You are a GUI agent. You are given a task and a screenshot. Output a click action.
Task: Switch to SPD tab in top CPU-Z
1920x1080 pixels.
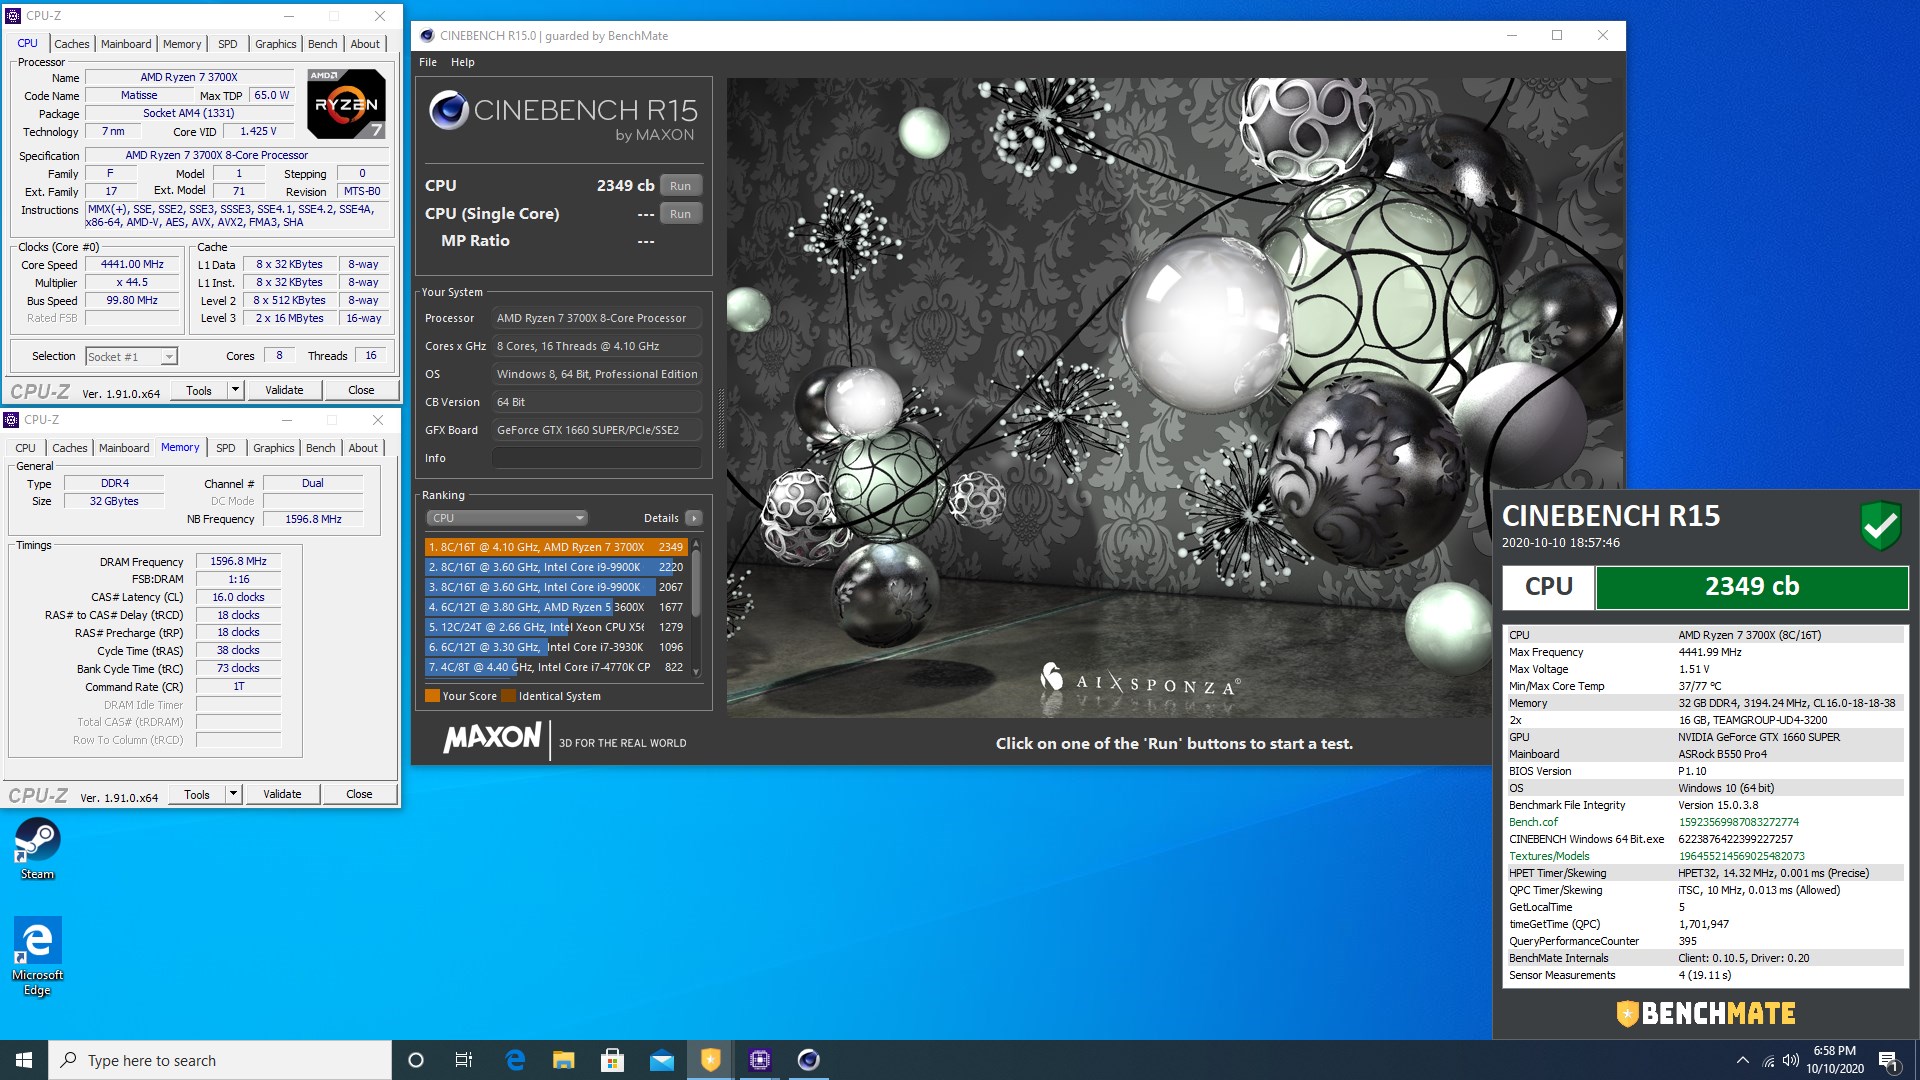[228, 44]
